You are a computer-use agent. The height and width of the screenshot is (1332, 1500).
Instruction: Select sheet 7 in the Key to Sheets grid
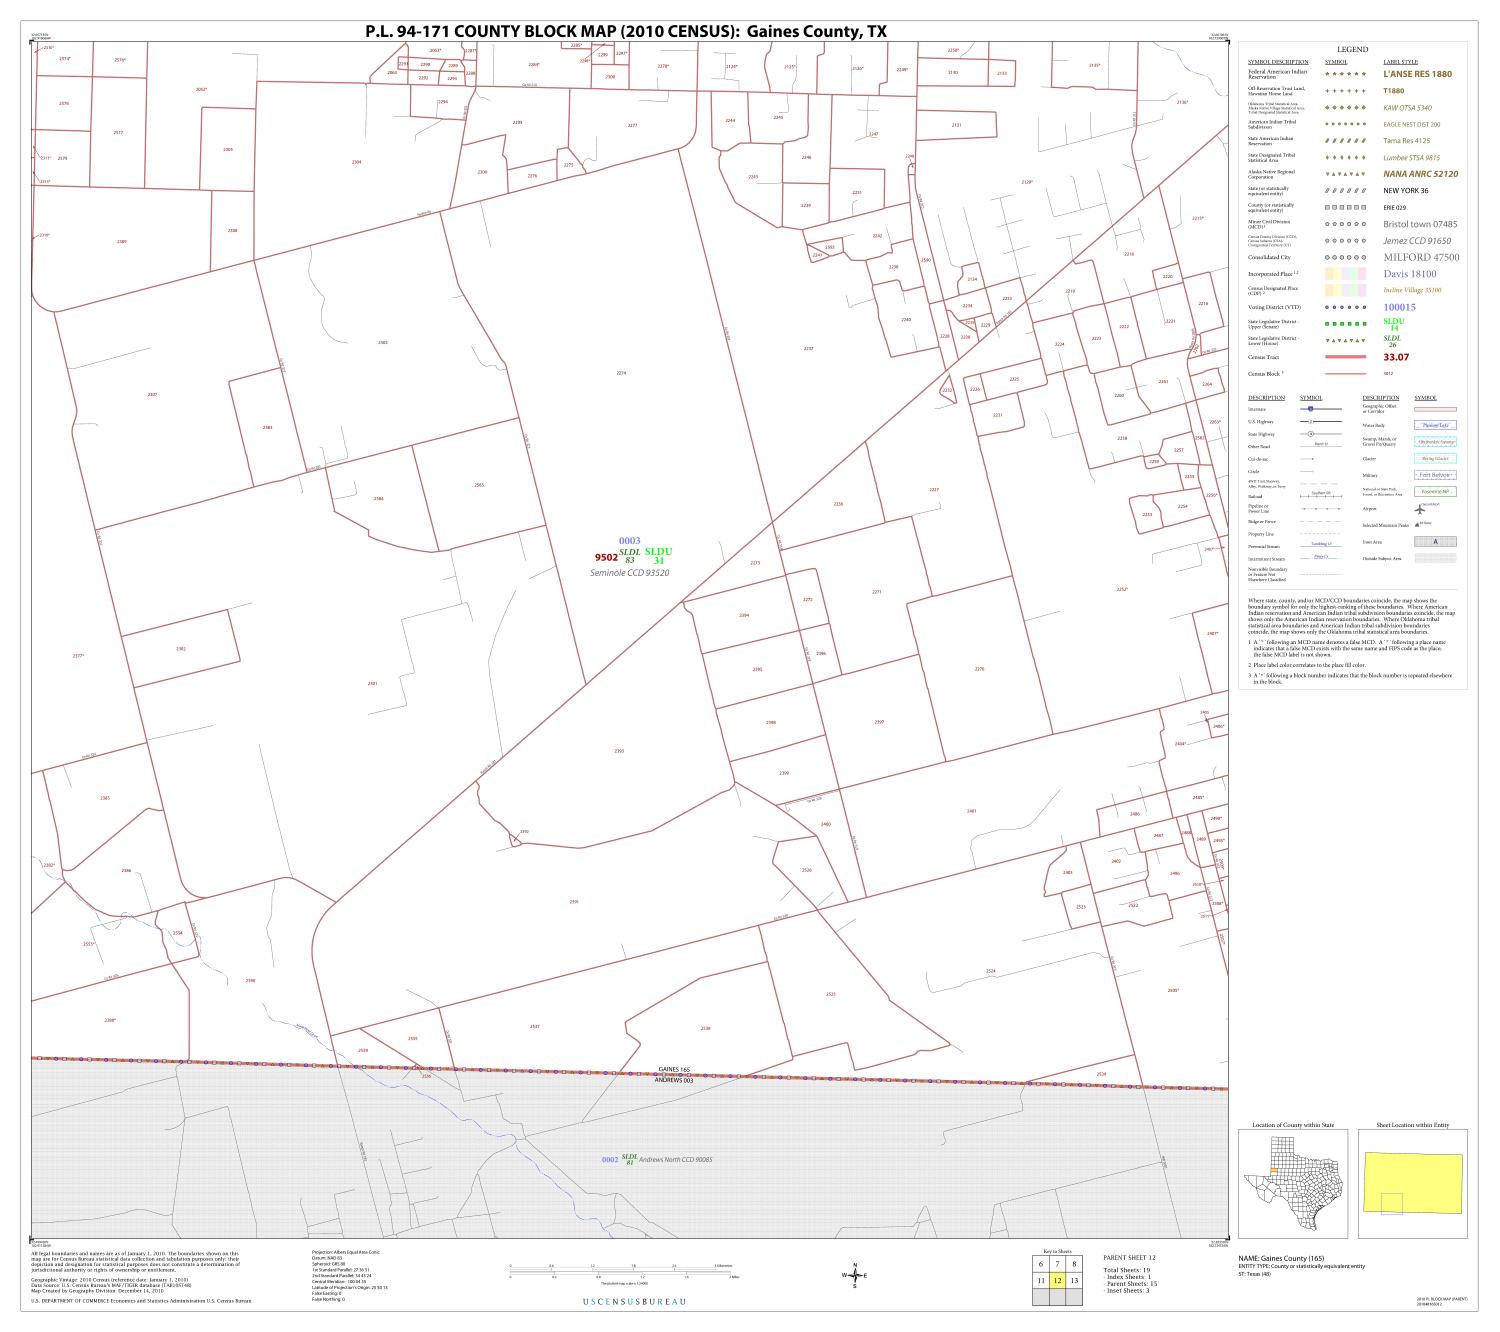tap(1057, 1264)
